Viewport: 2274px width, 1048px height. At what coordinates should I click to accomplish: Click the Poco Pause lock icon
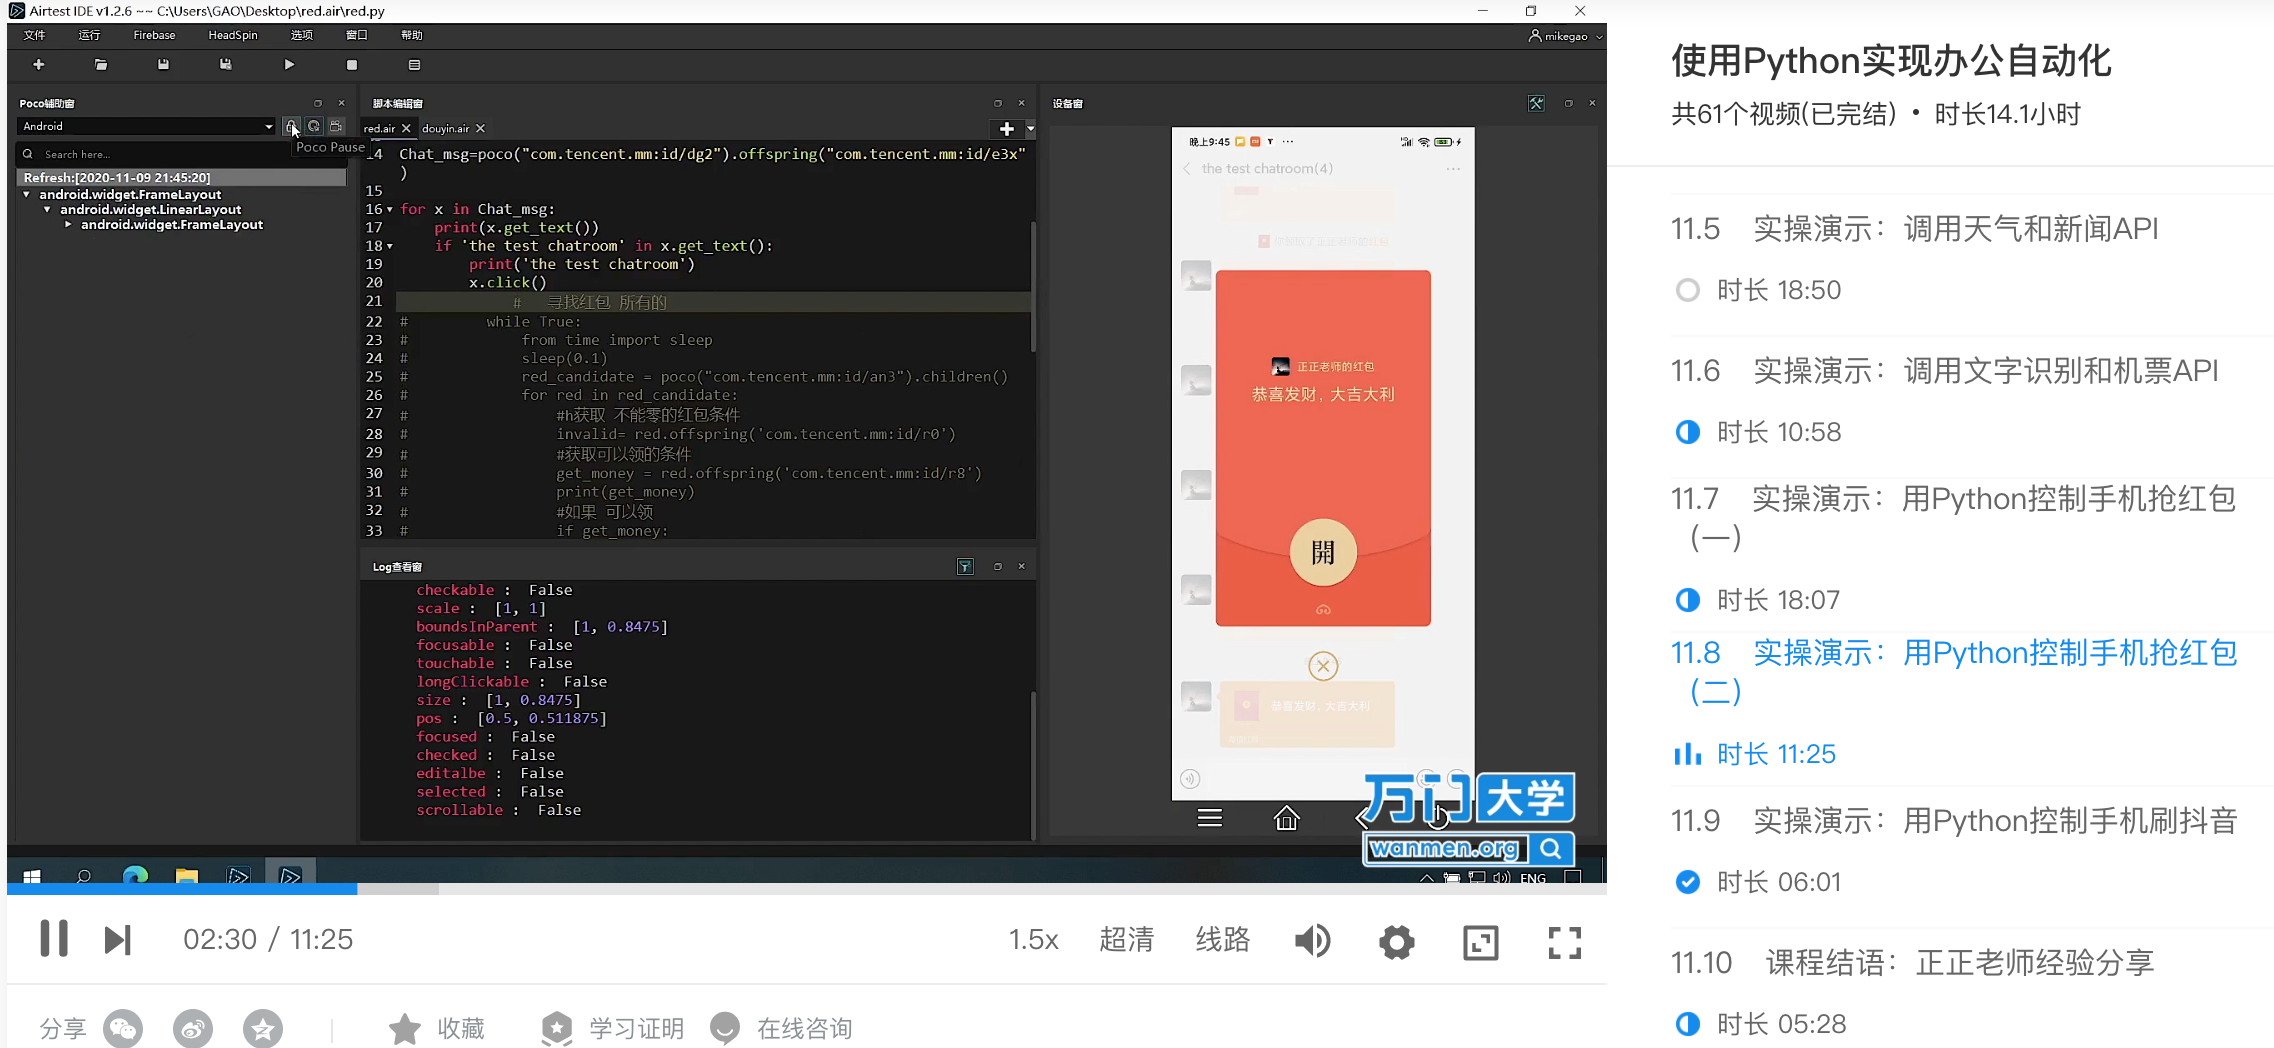click(x=290, y=126)
